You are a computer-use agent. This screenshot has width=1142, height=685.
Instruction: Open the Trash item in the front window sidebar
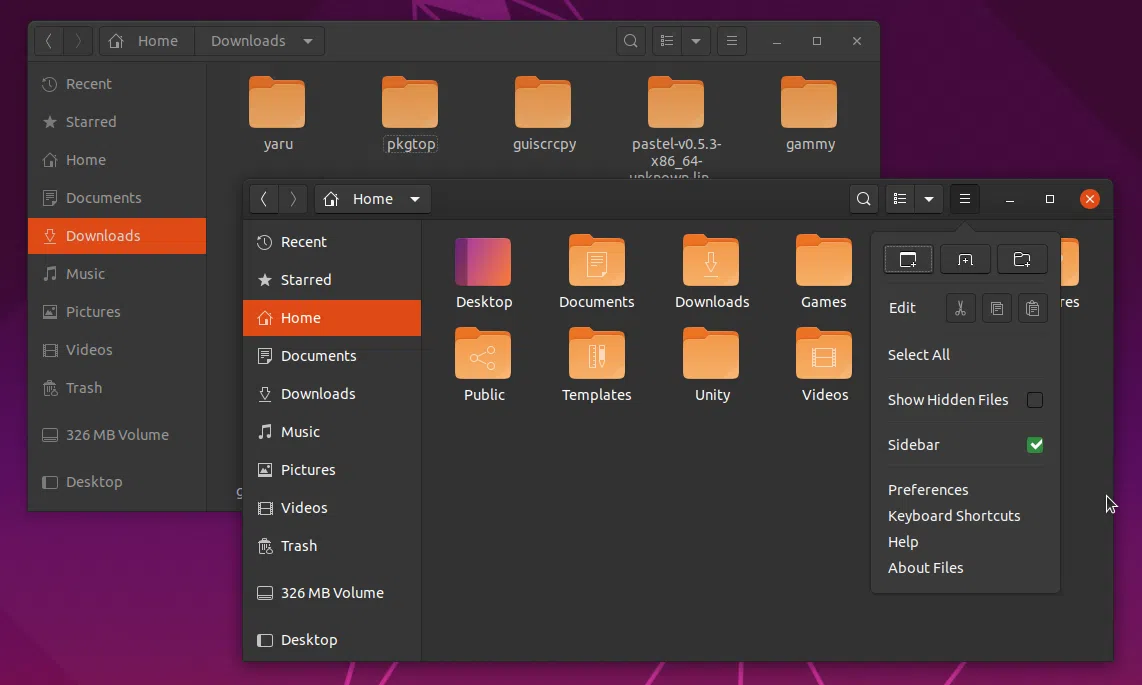298,546
